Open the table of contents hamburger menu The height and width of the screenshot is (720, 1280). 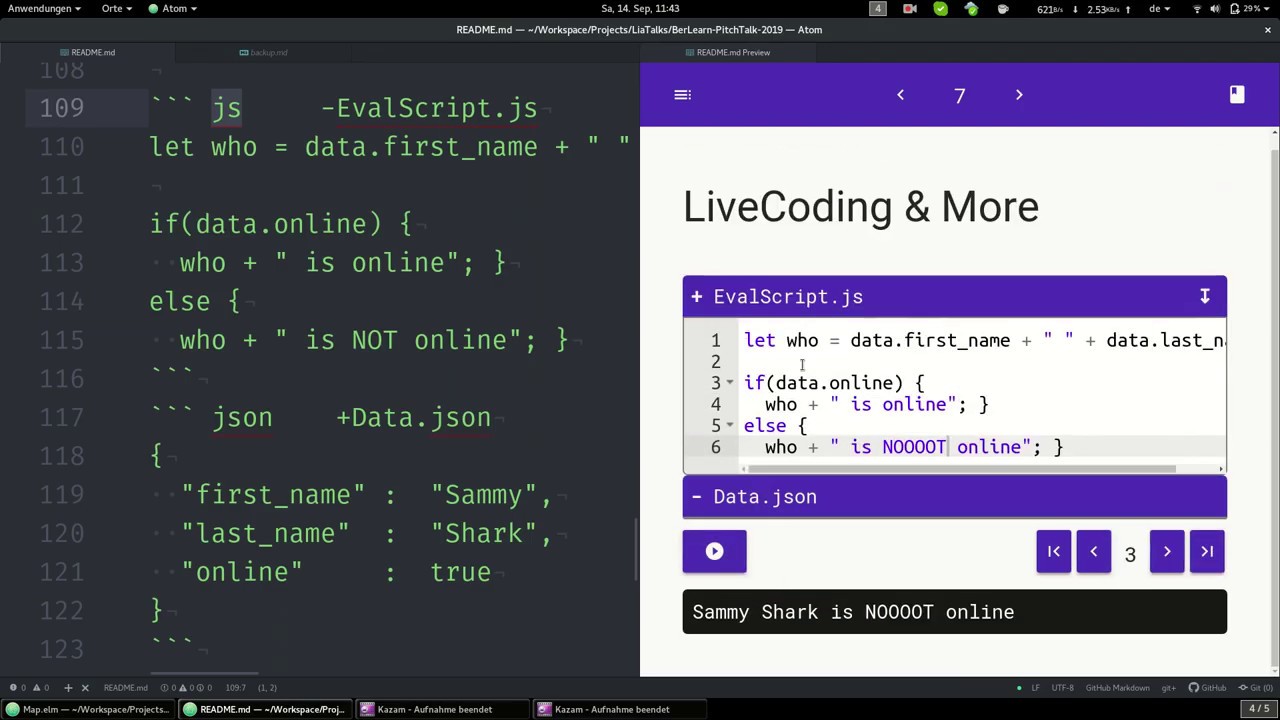(x=683, y=95)
